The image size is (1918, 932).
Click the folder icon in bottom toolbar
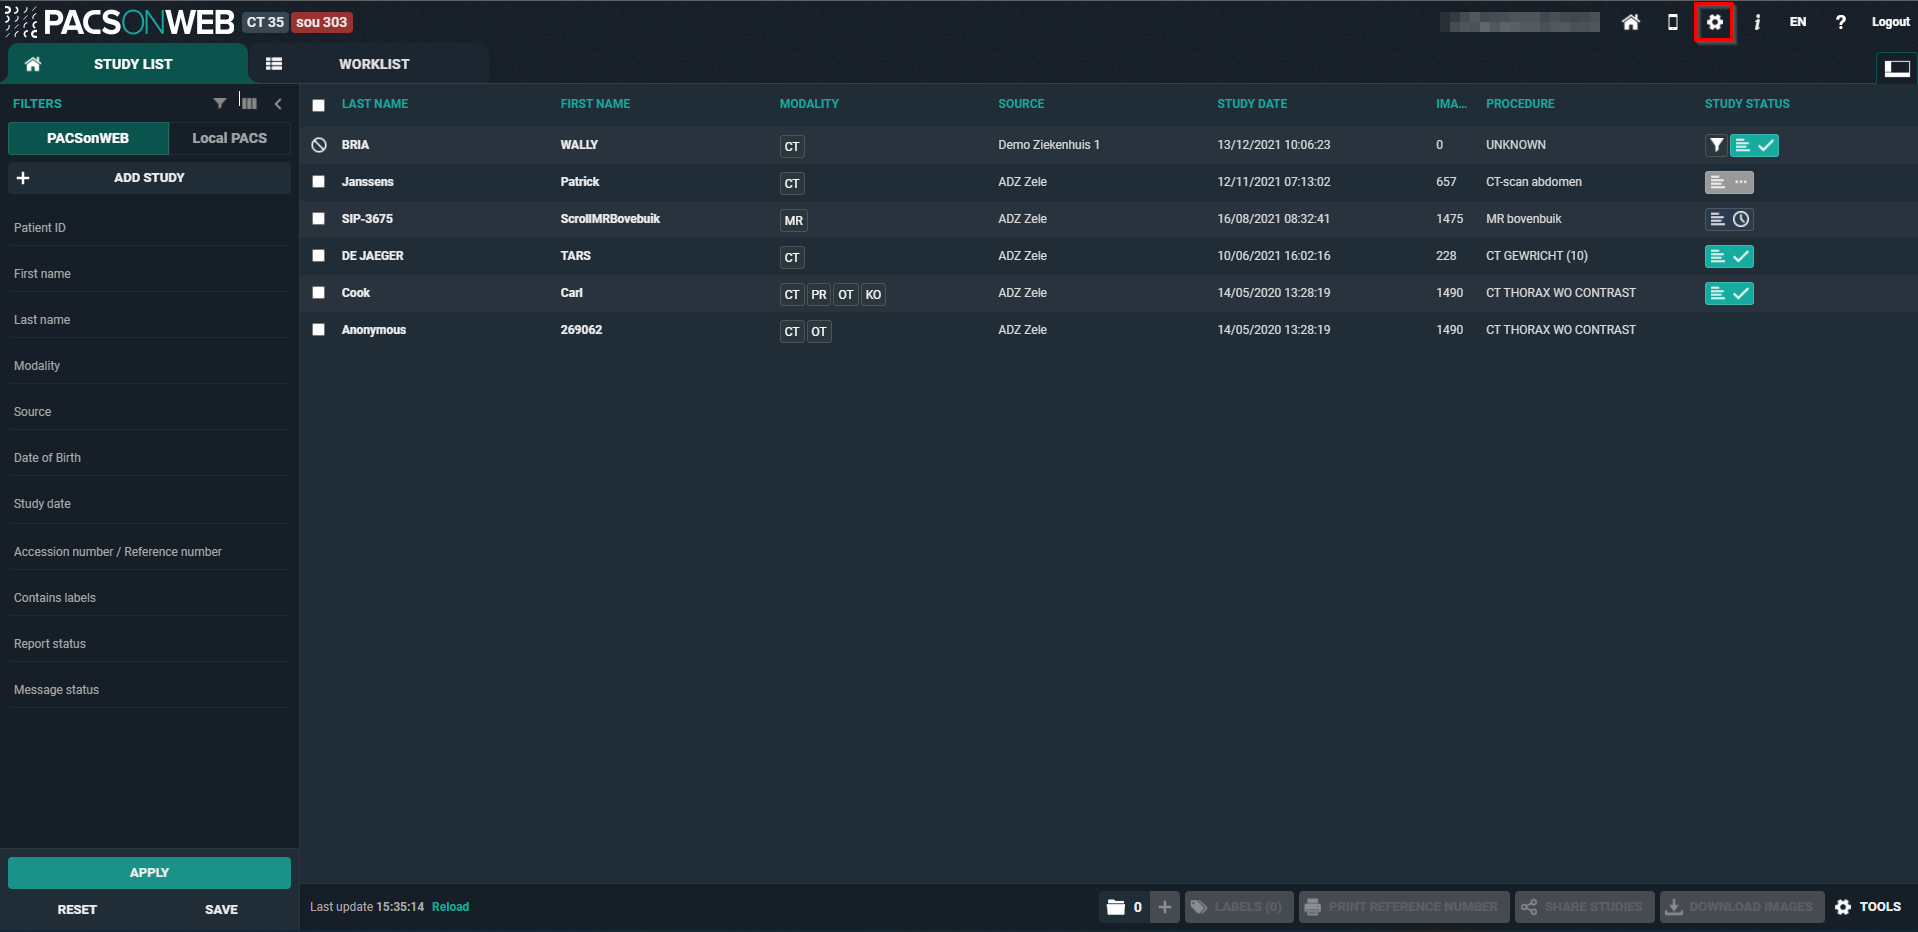pos(1116,907)
